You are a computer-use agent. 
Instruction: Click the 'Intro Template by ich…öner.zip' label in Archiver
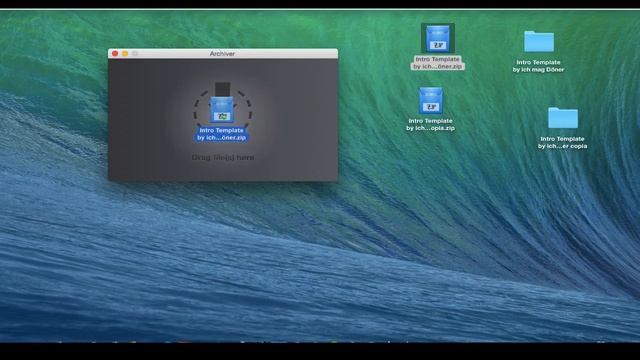coord(222,134)
